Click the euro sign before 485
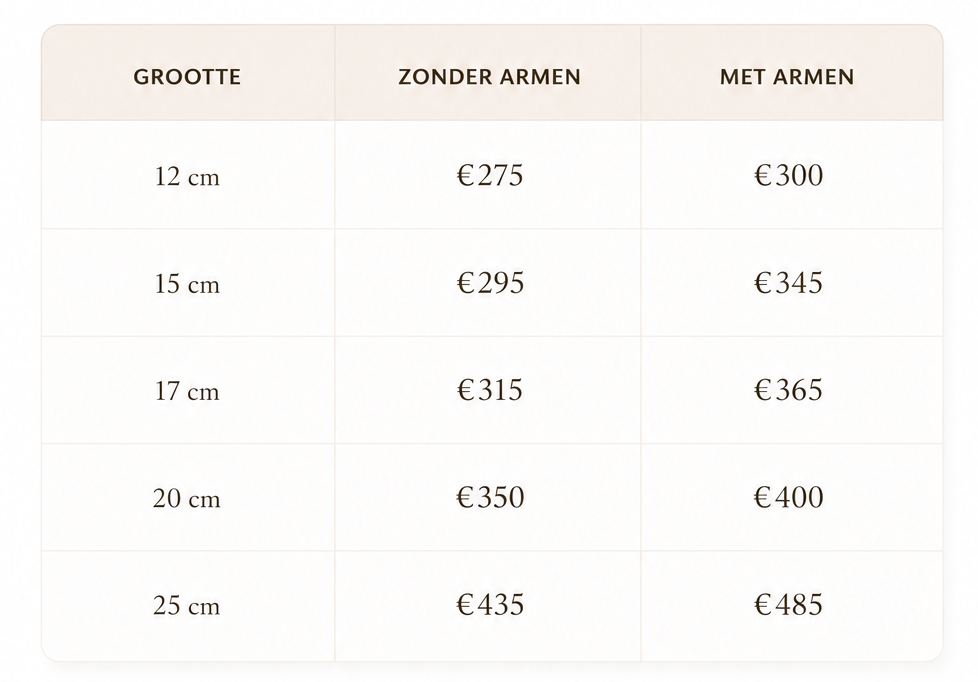The width and height of the screenshot is (978, 682). click(763, 605)
